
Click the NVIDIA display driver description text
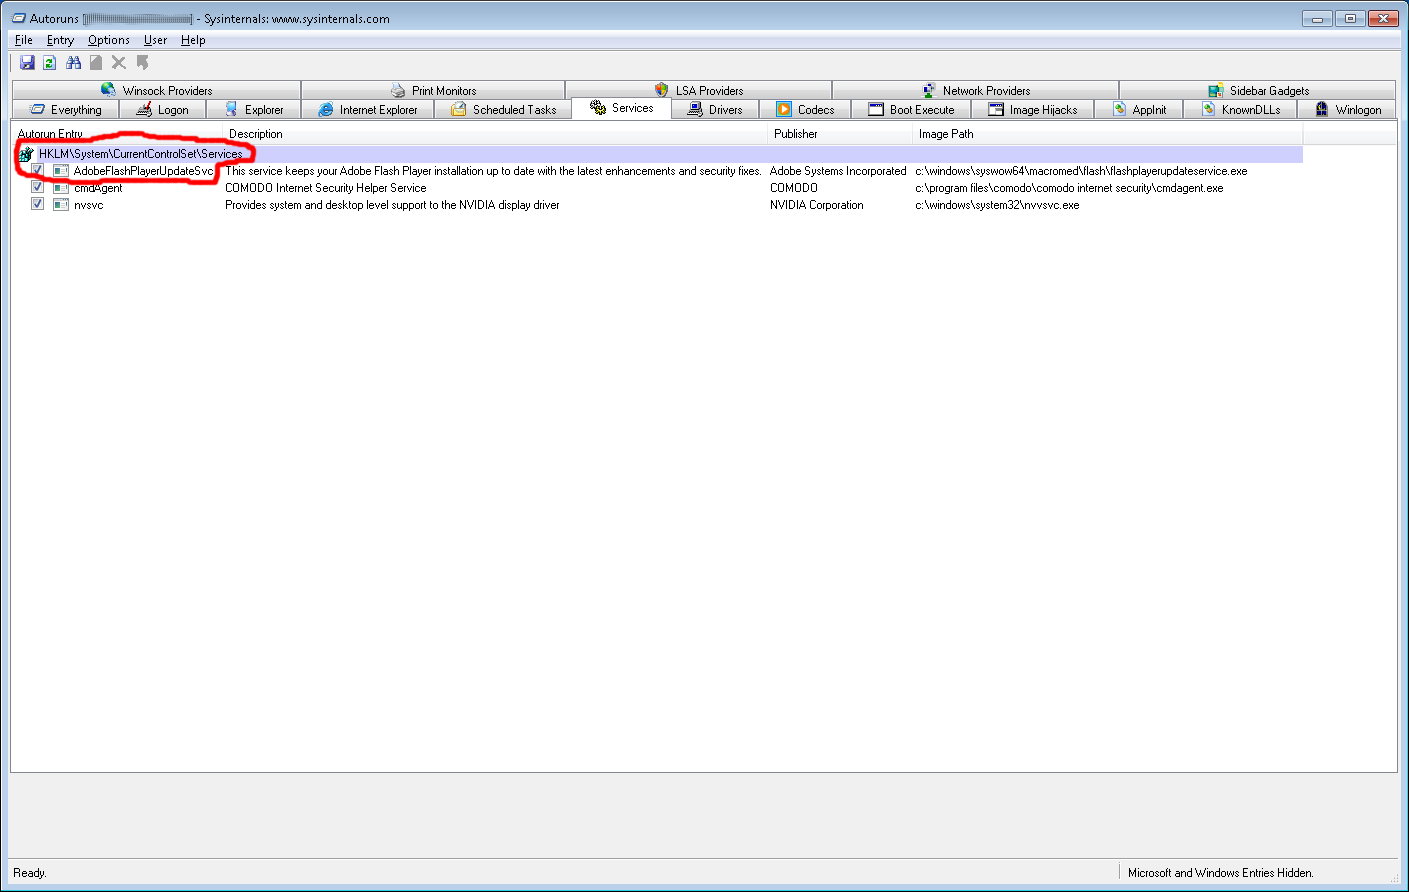point(392,205)
